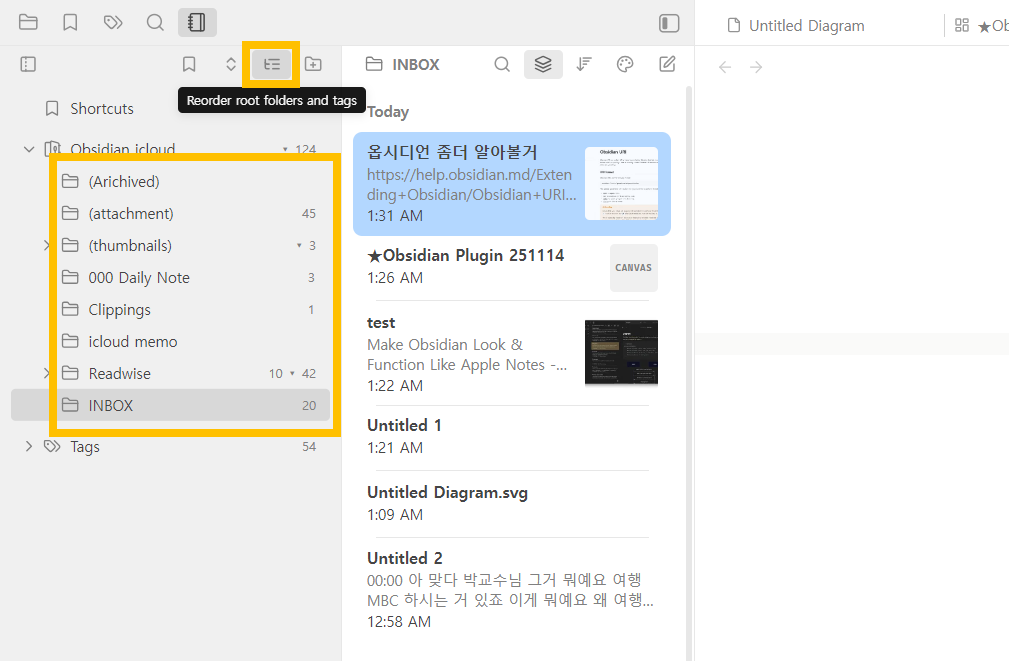Toggle the shortcuts bookmark button in navigation toolbar

pyautogui.click(x=189, y=64)
